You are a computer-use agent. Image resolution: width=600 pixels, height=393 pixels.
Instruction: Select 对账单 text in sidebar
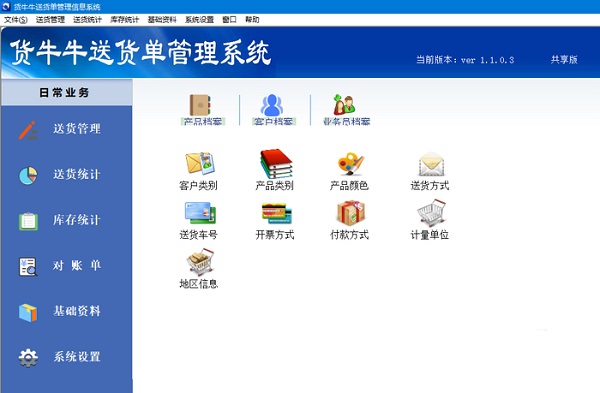coord(77,265)
